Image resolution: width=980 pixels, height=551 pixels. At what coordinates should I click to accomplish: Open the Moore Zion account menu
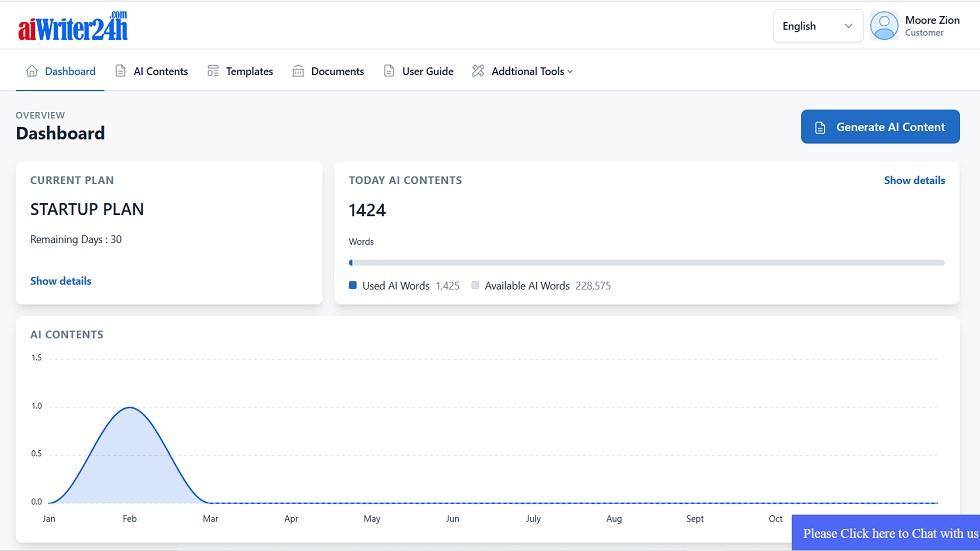[x=931, y=26]
